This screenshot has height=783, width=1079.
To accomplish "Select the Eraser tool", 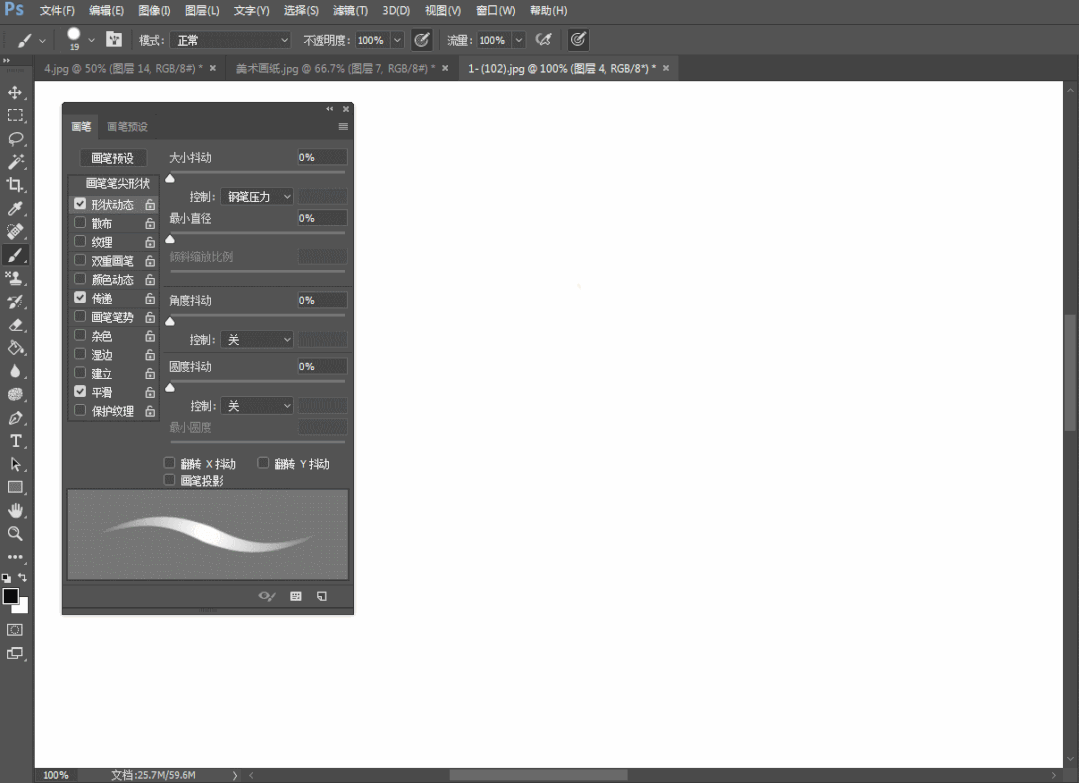I will pos(14,325).
